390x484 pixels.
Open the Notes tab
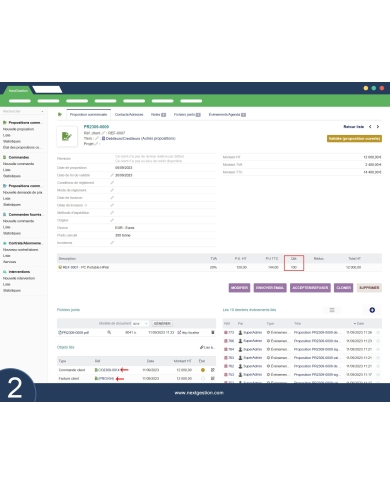tap(158, 114)
